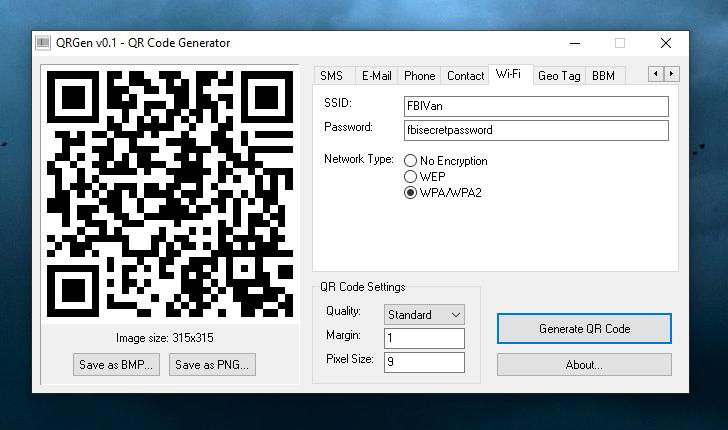Save the QR code as PNG

212,365
